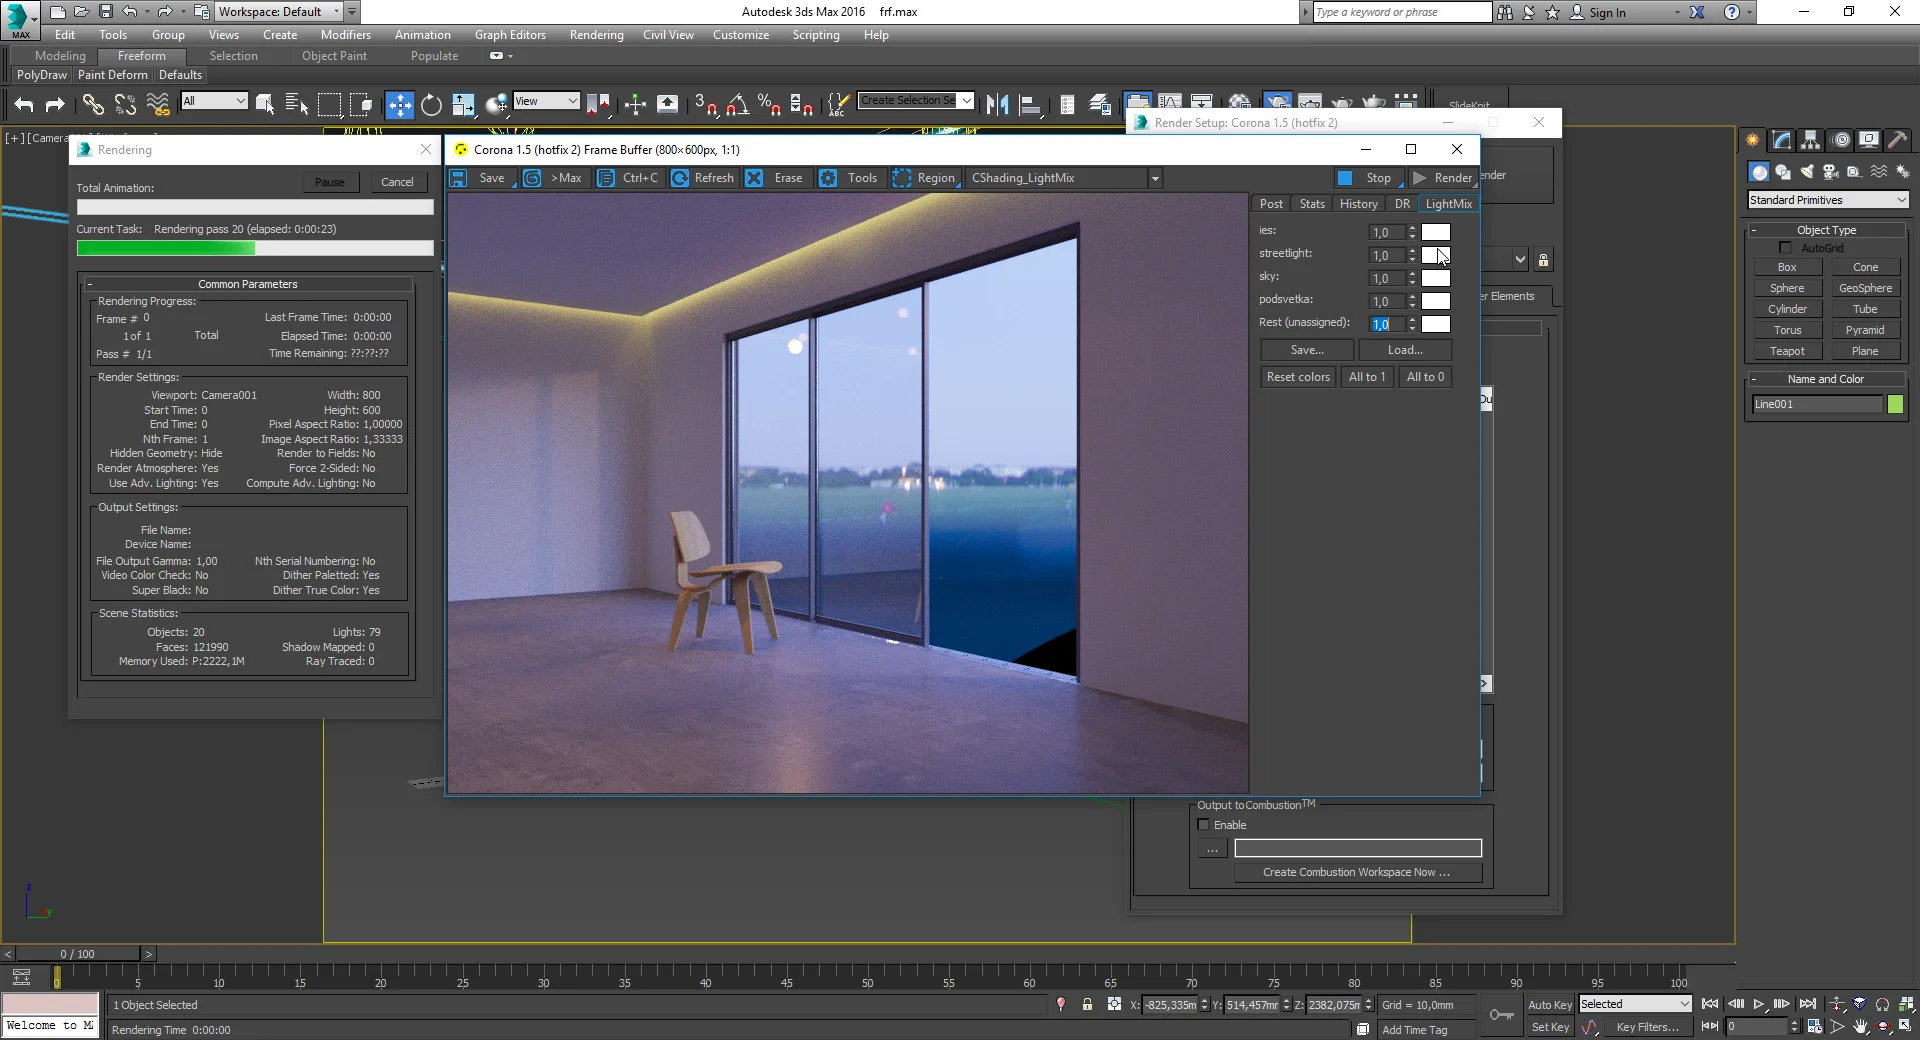1920x1040 pixels.
Task: Click the Pause button in Rendering dialog
Action: 330,182
